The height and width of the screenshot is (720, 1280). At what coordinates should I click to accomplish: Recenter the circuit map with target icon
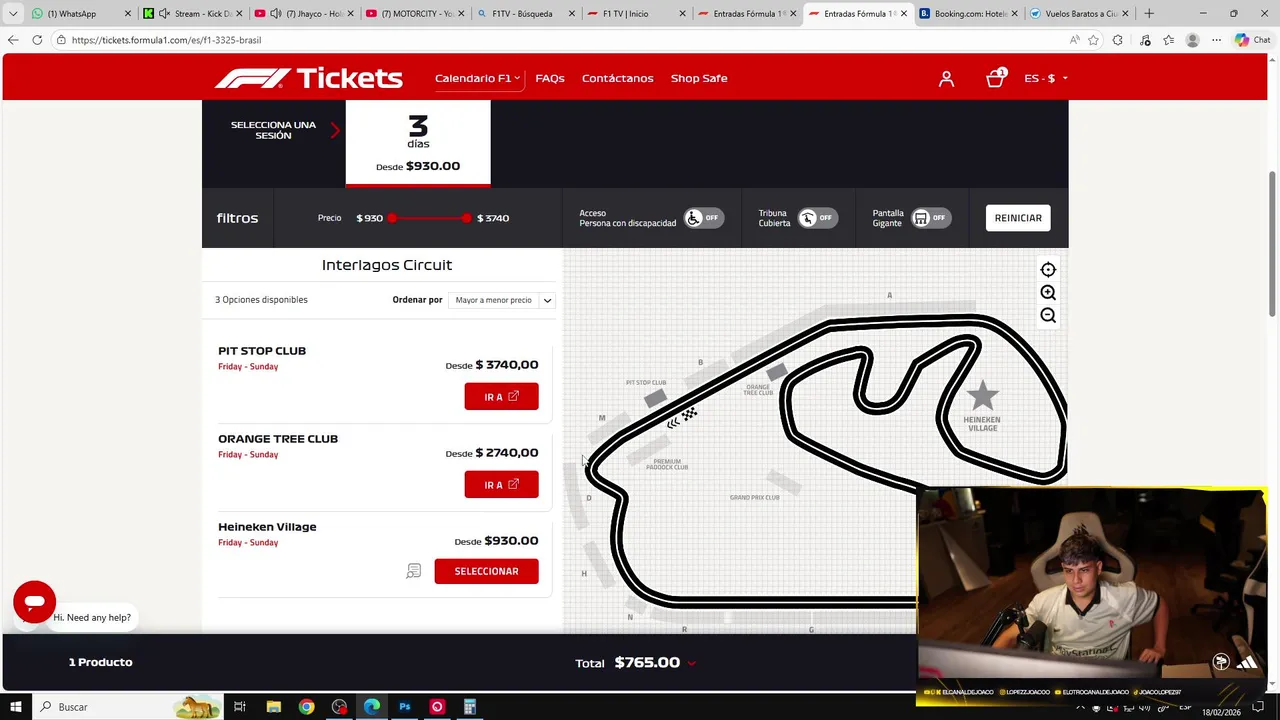(x=1048, y=270)
